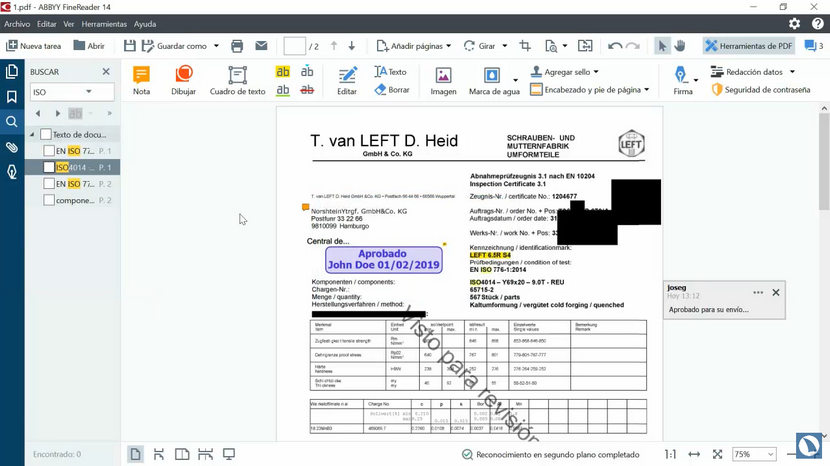The height and width of the screenshot is (466, 830).
Task: Open the attachments paperclip panel
Action: coord(12,147)
